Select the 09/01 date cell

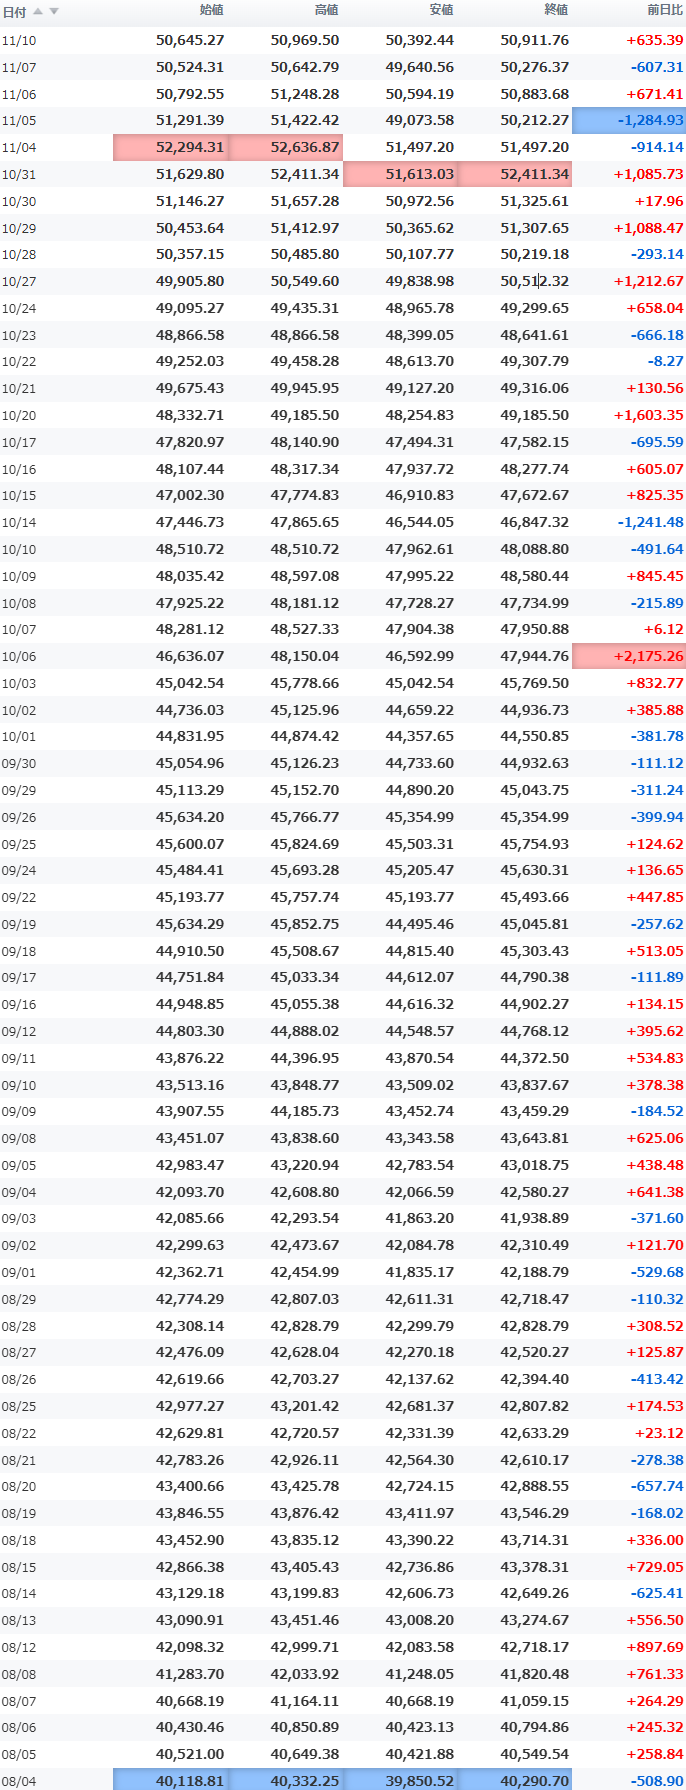pos(19,1273)
